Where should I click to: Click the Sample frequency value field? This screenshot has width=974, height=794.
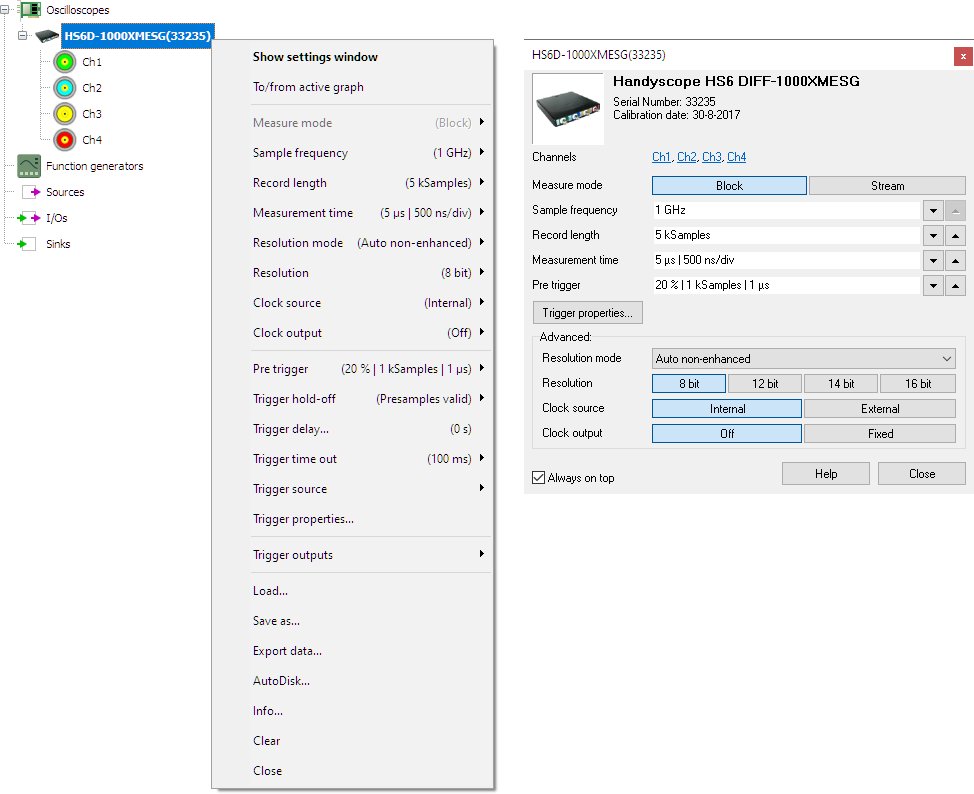click(786, 210)
